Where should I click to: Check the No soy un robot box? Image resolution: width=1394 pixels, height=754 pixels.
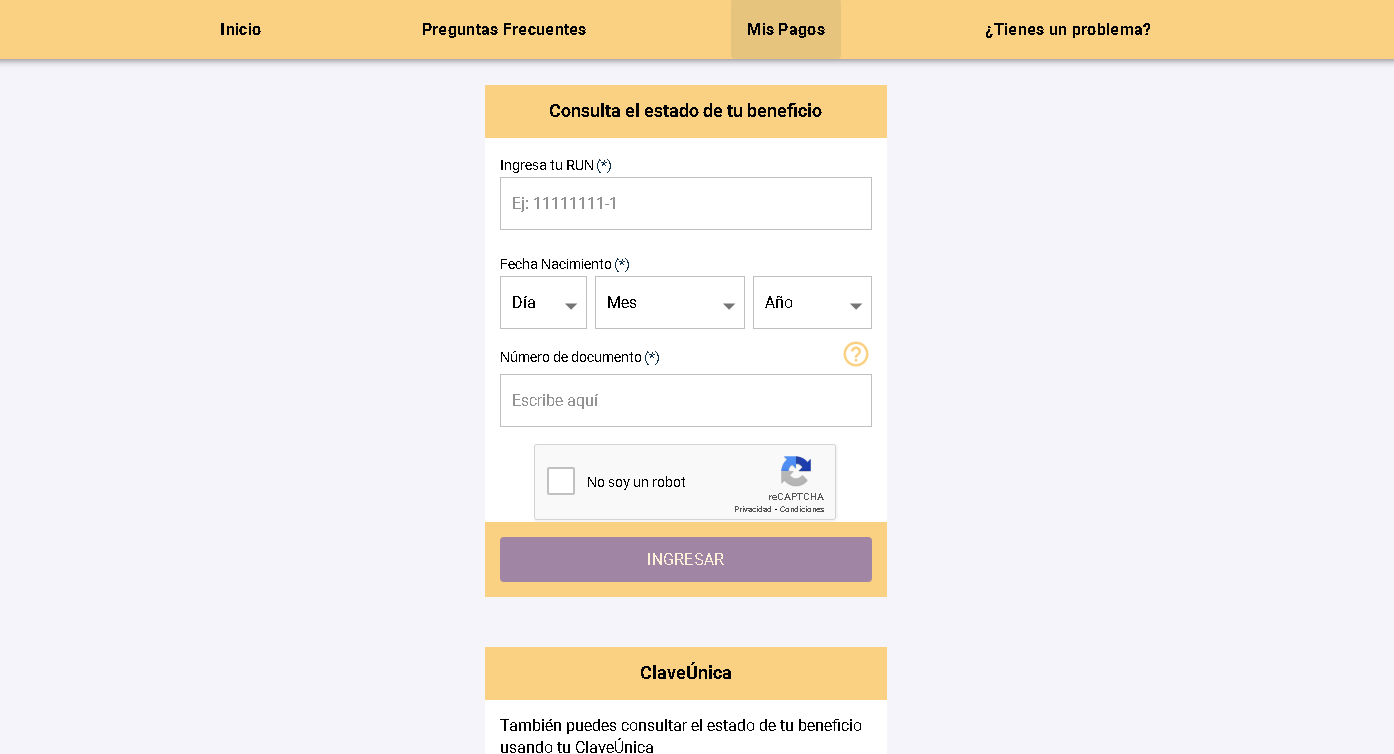point(561,482)
